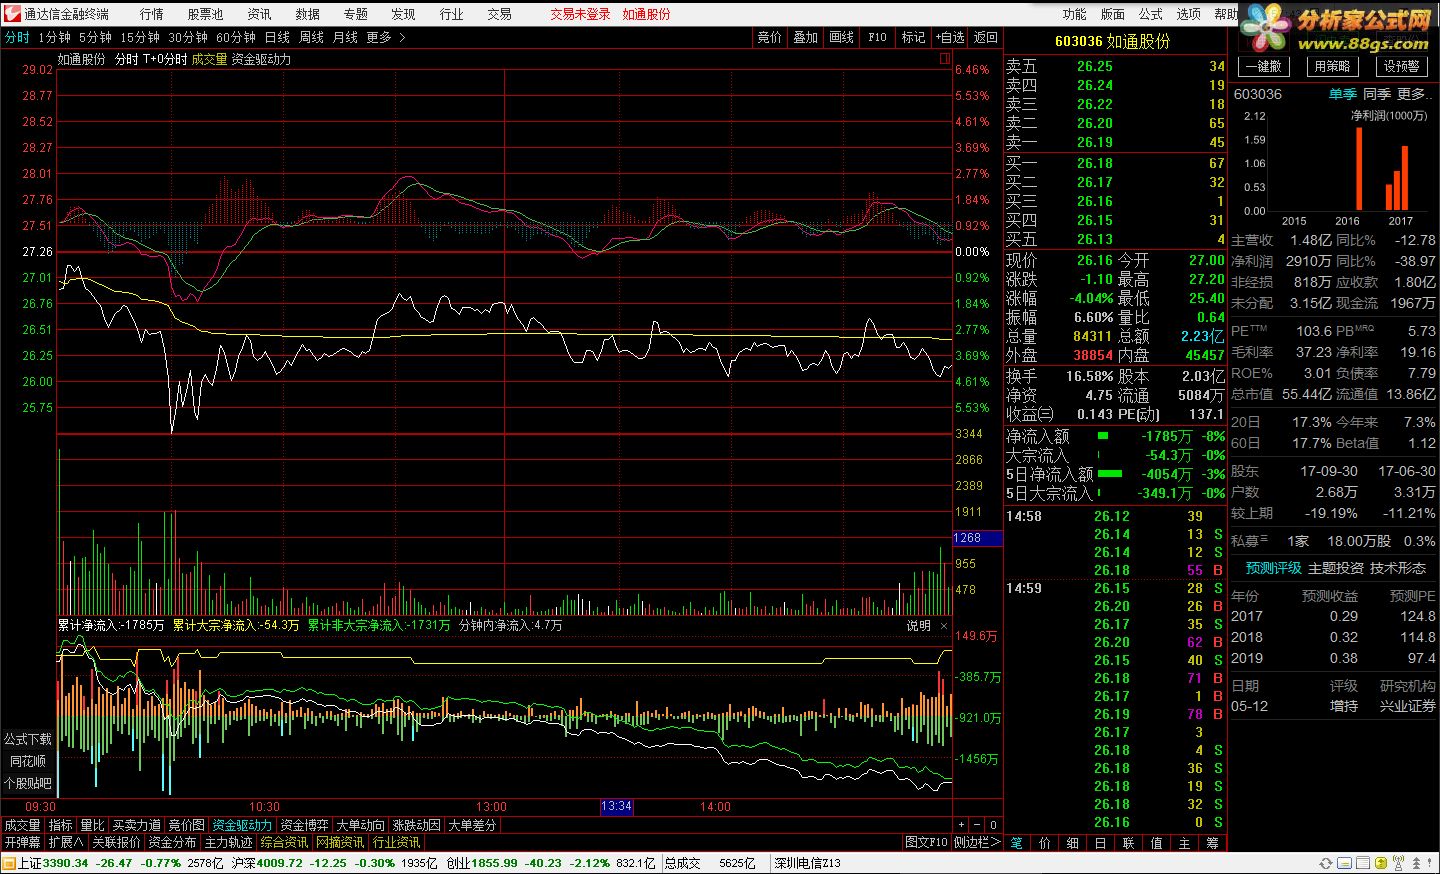Open the 发现 menu
The width and height of the screenshot is (1440, 874).
pos(403,14)
